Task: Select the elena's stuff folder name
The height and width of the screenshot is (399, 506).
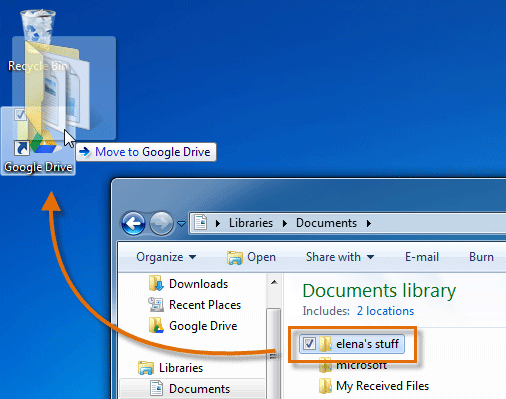Action: point(367,344)
